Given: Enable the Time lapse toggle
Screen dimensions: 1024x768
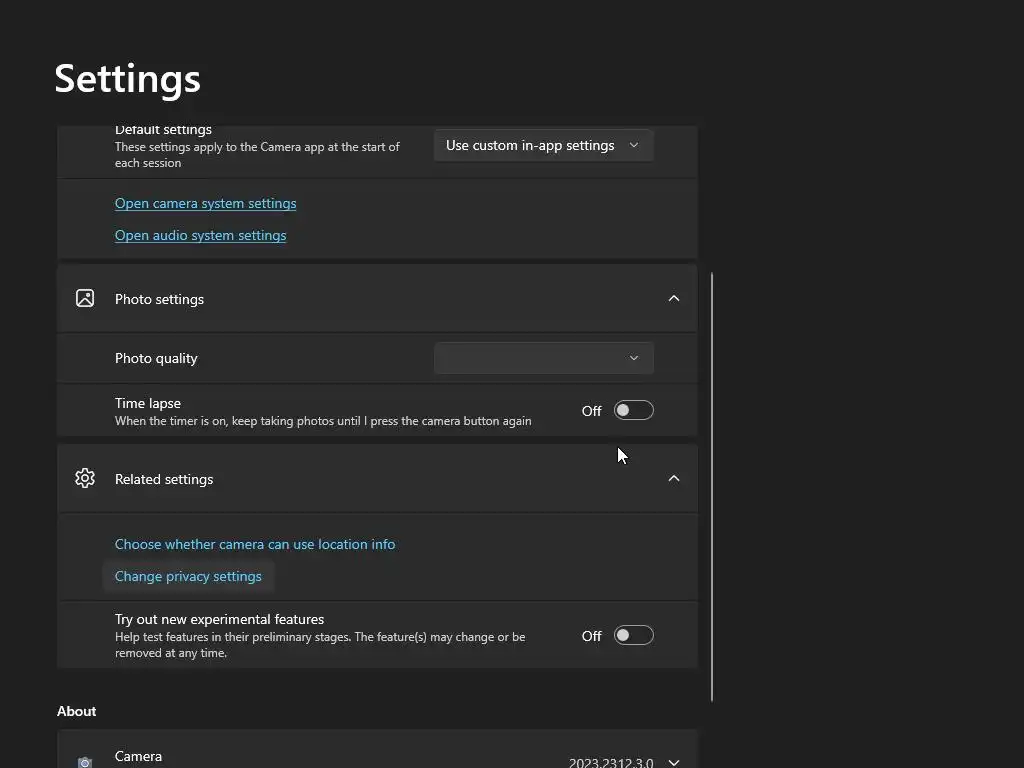Looking at the screenshot, I should click(633, 410).
